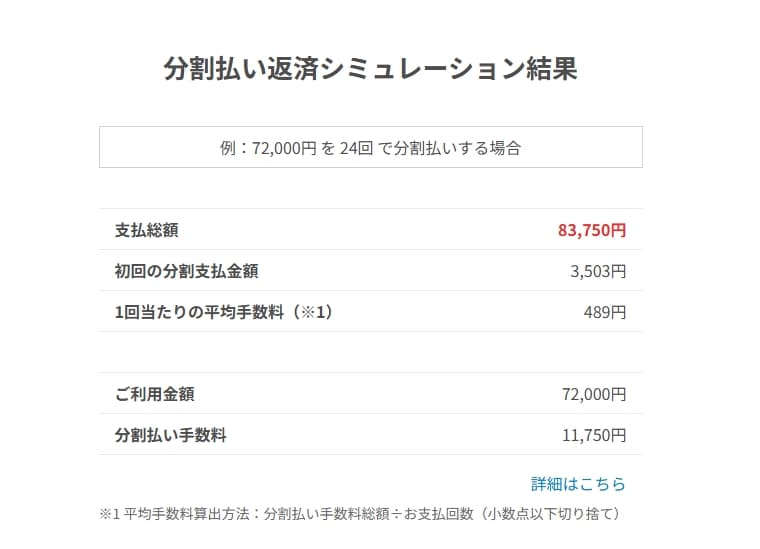The height and width of the screenshot is (549, 760).
Task: Select the 11,750円 fee value
Action: point(594,435)
